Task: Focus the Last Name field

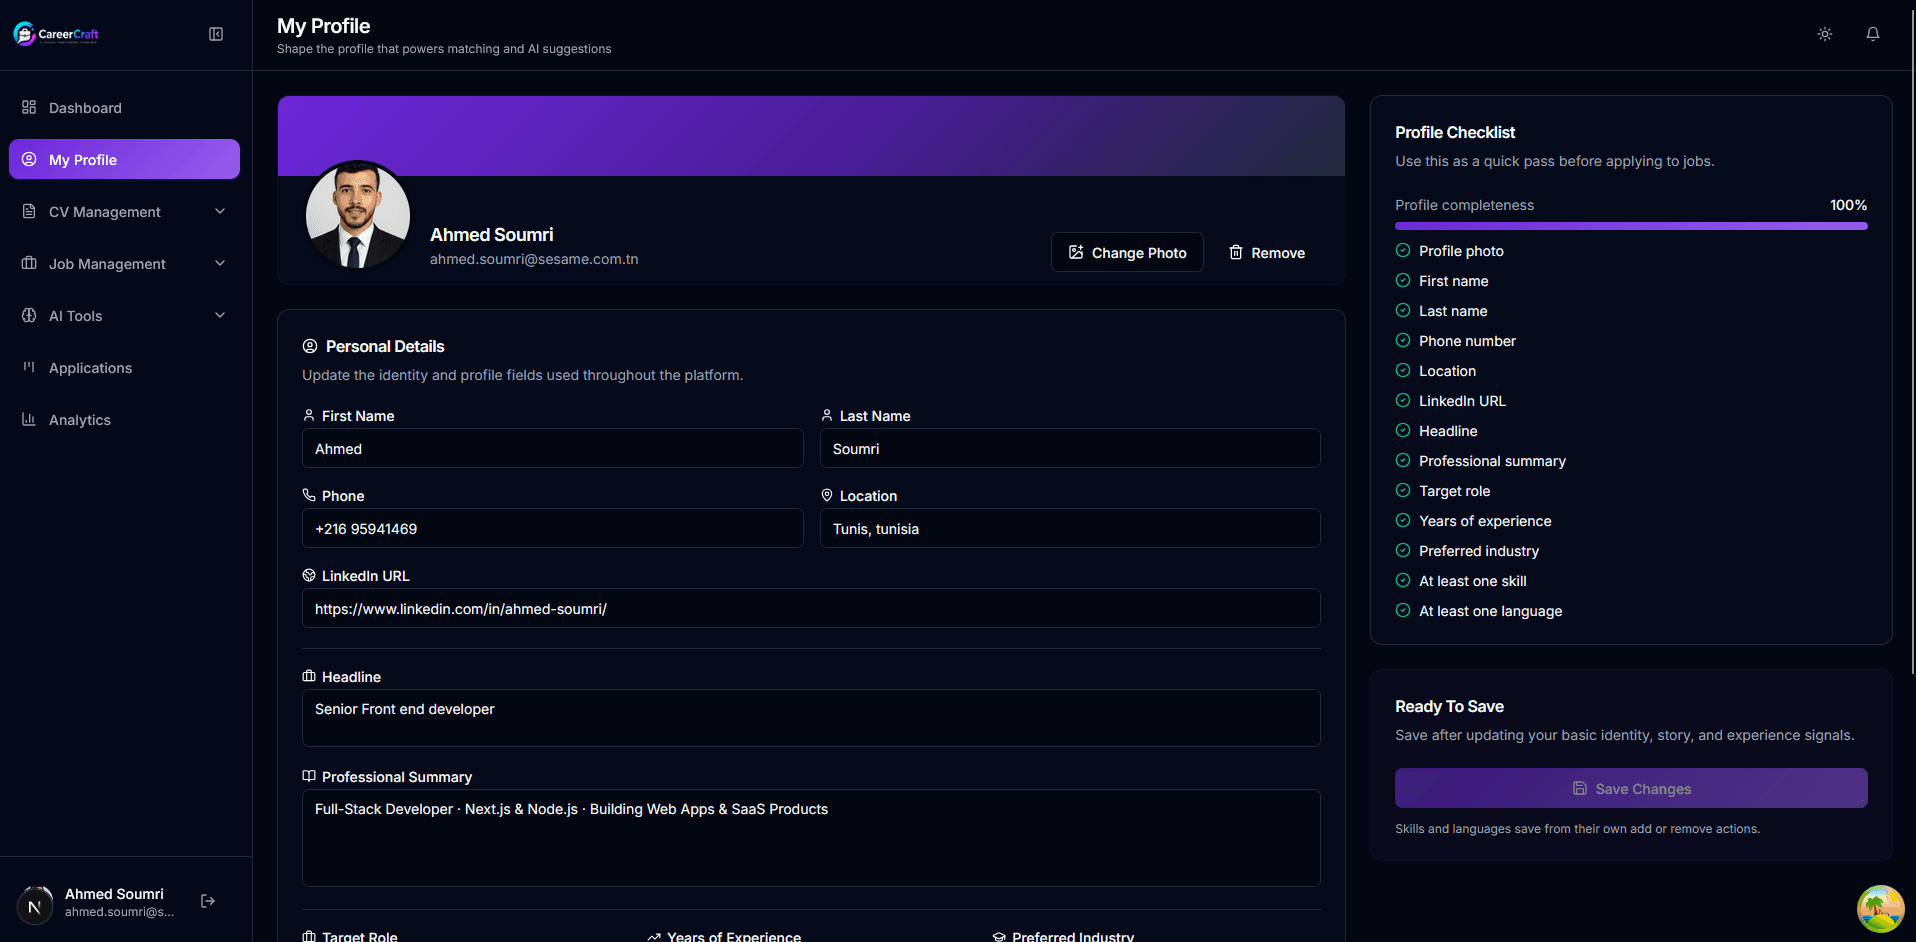Action: 1070,448
